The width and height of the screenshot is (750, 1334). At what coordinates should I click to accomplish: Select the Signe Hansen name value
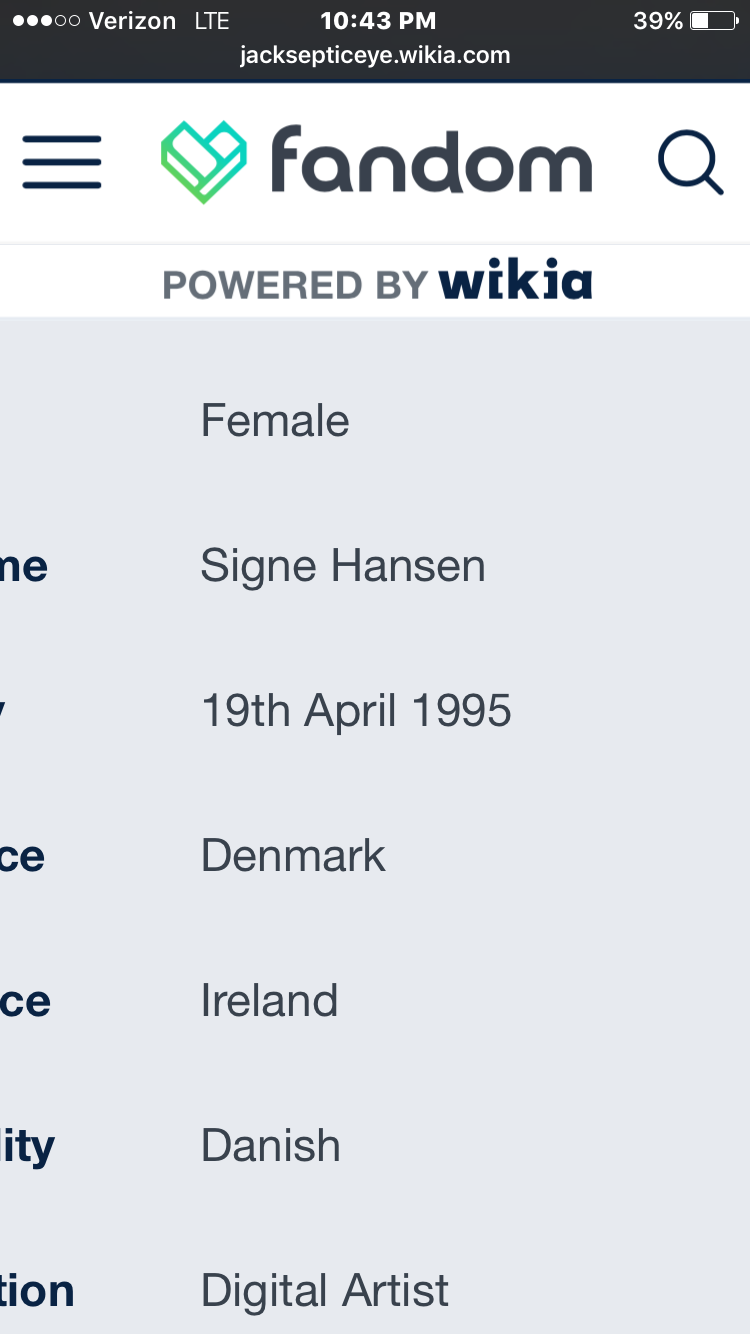click(343, 566)
